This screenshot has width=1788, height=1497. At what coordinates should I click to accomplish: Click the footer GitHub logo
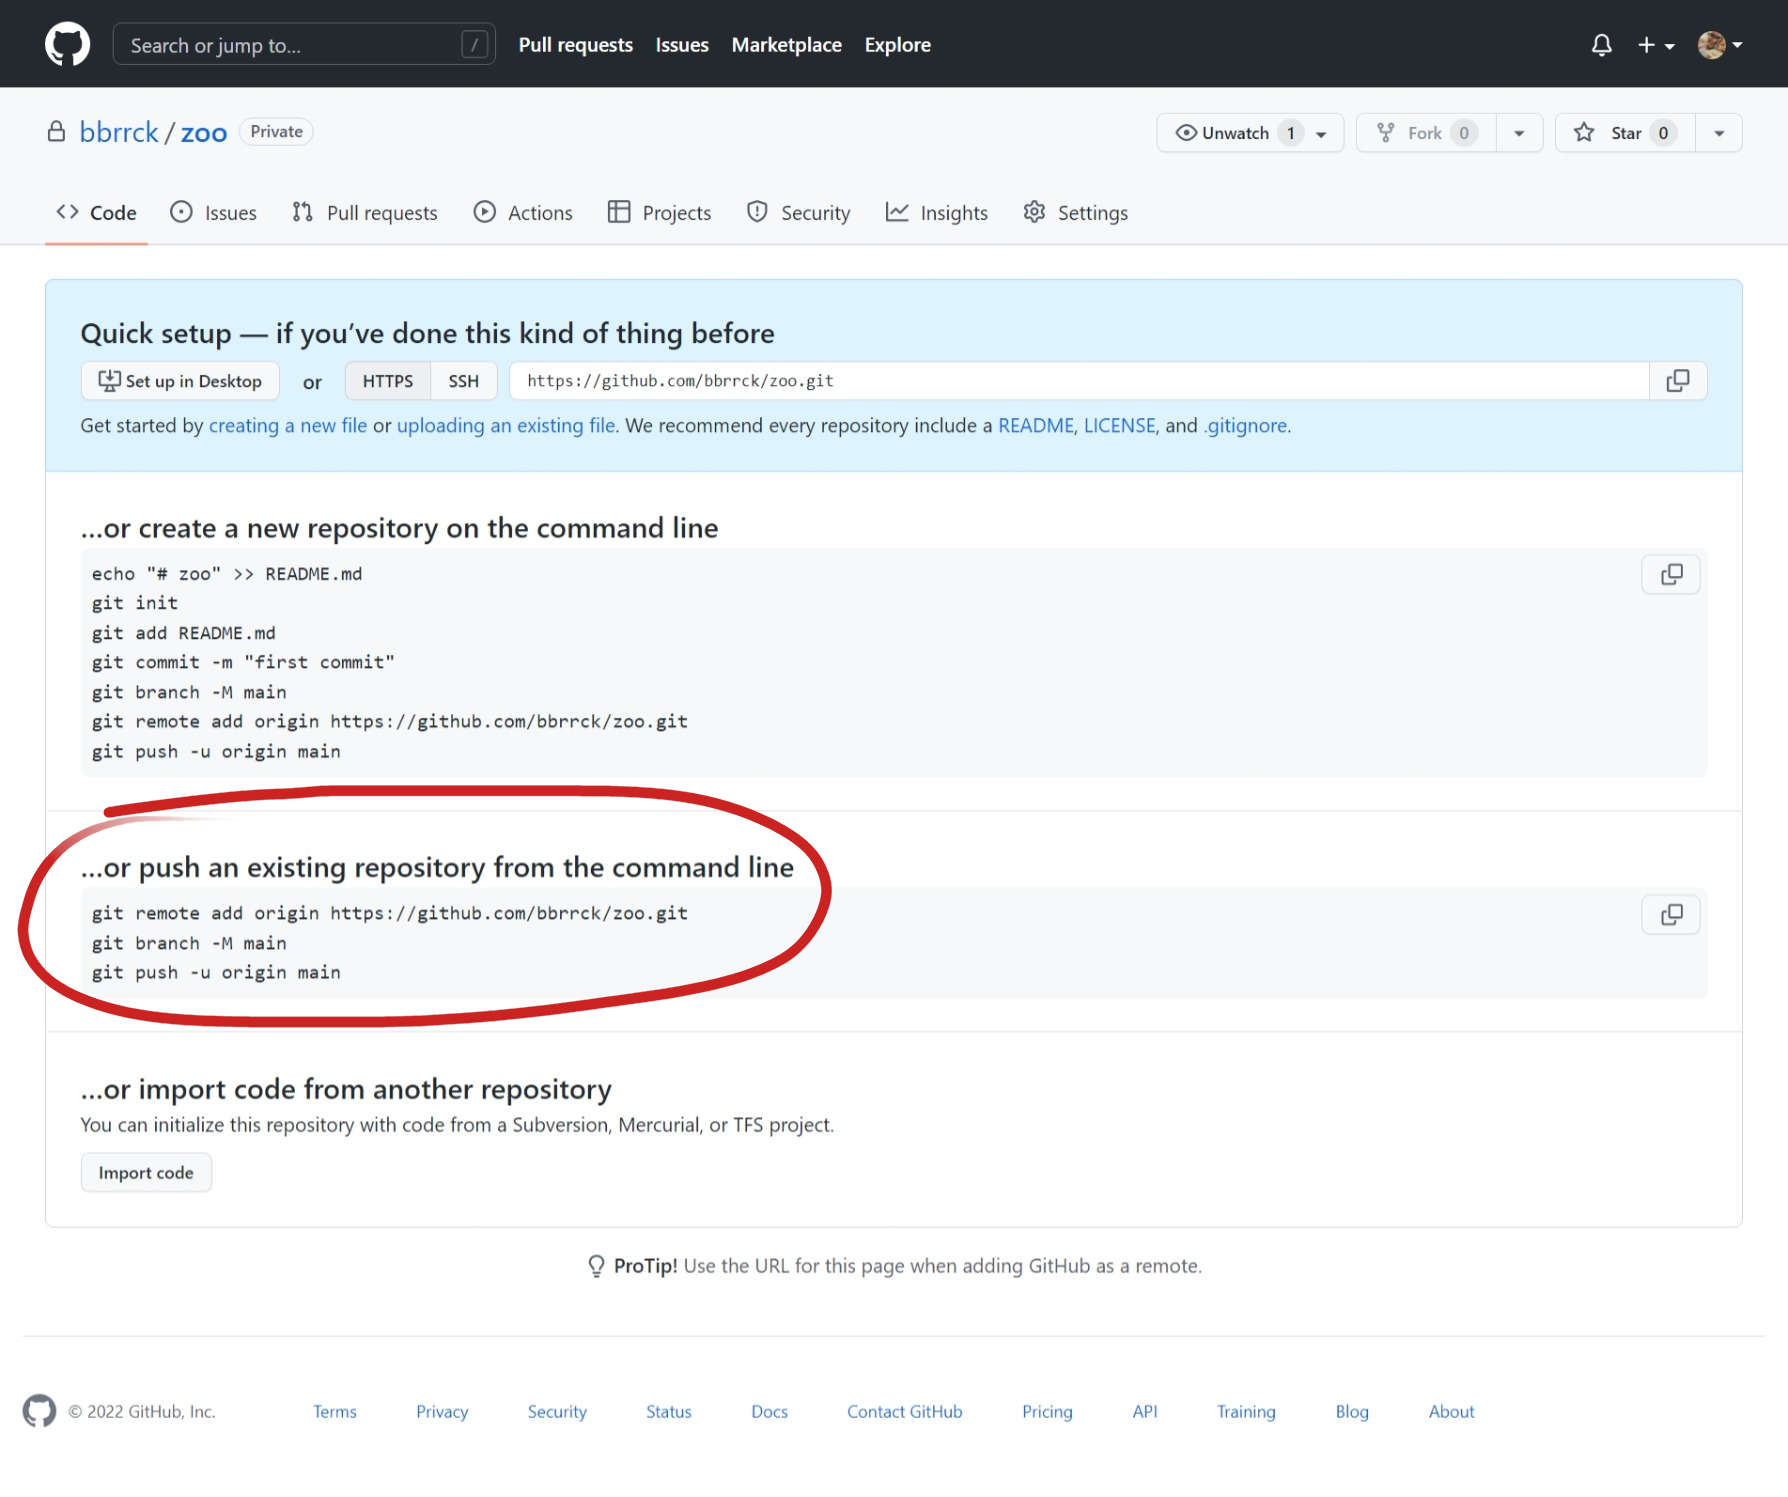coord(40,1411)
